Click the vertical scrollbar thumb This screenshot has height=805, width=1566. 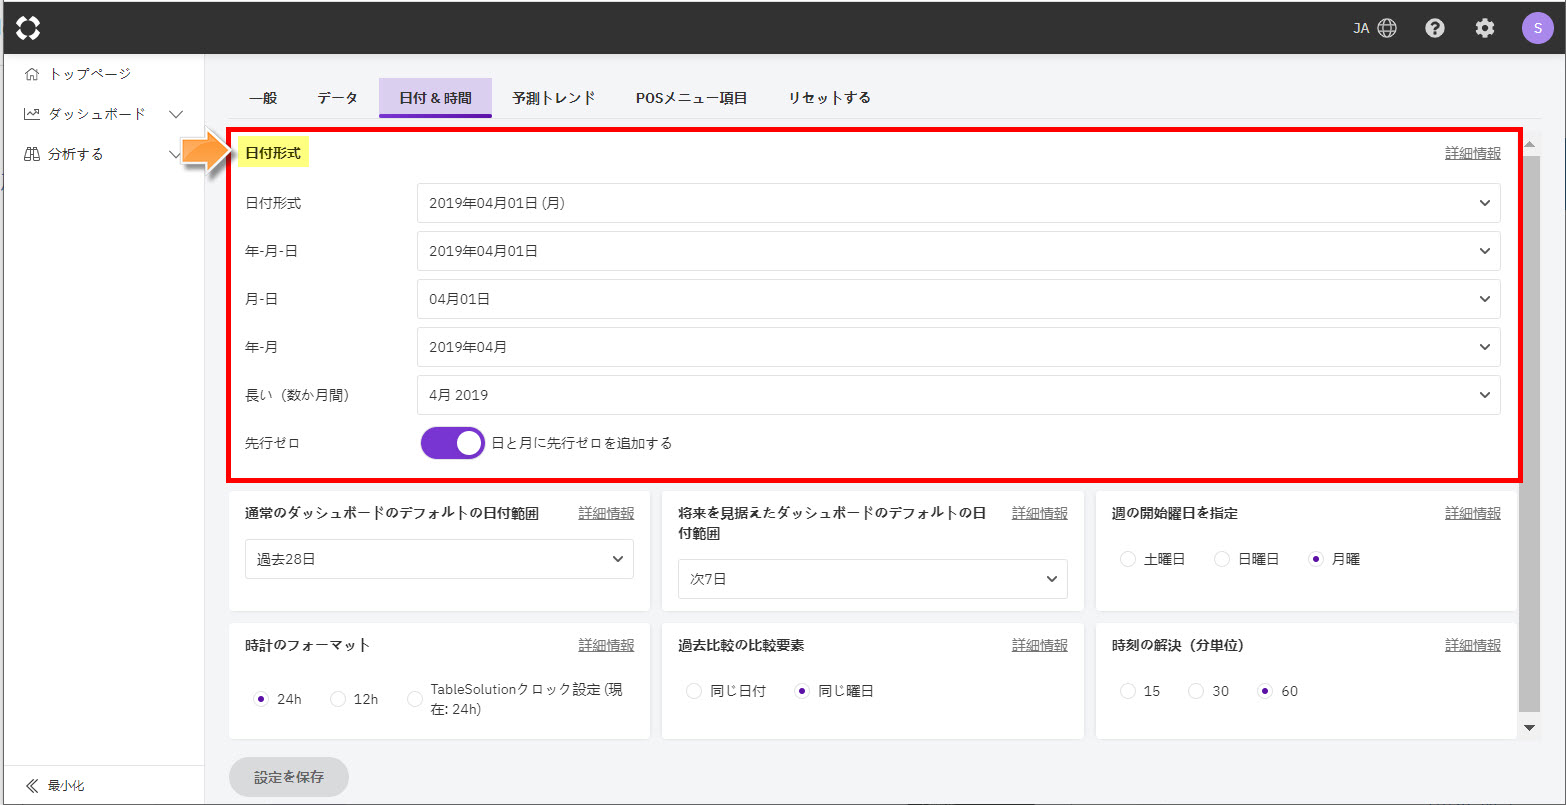[1529, 432]
